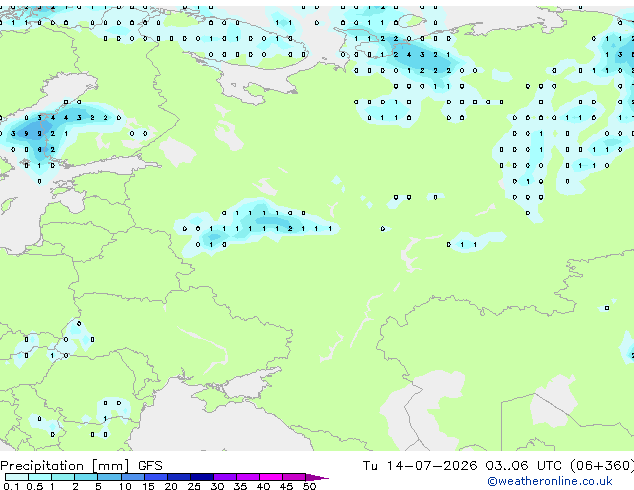Screen dimensions: 634x490
Task: Click the date text 'Tu 14-07-2026'
Action: 420,466
